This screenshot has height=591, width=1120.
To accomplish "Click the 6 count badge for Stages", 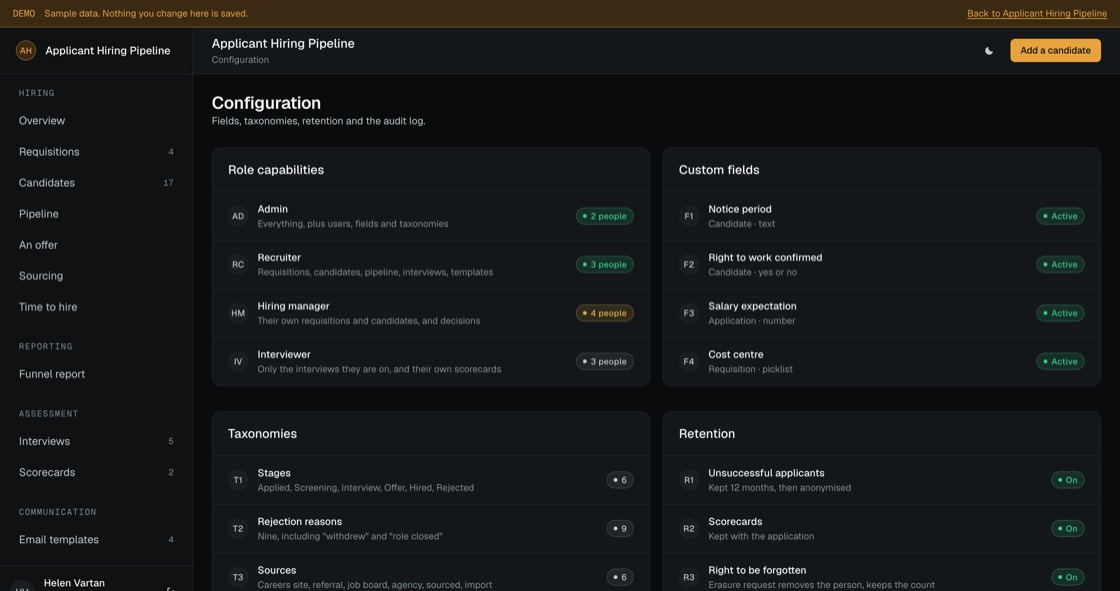I will point(619,480).
